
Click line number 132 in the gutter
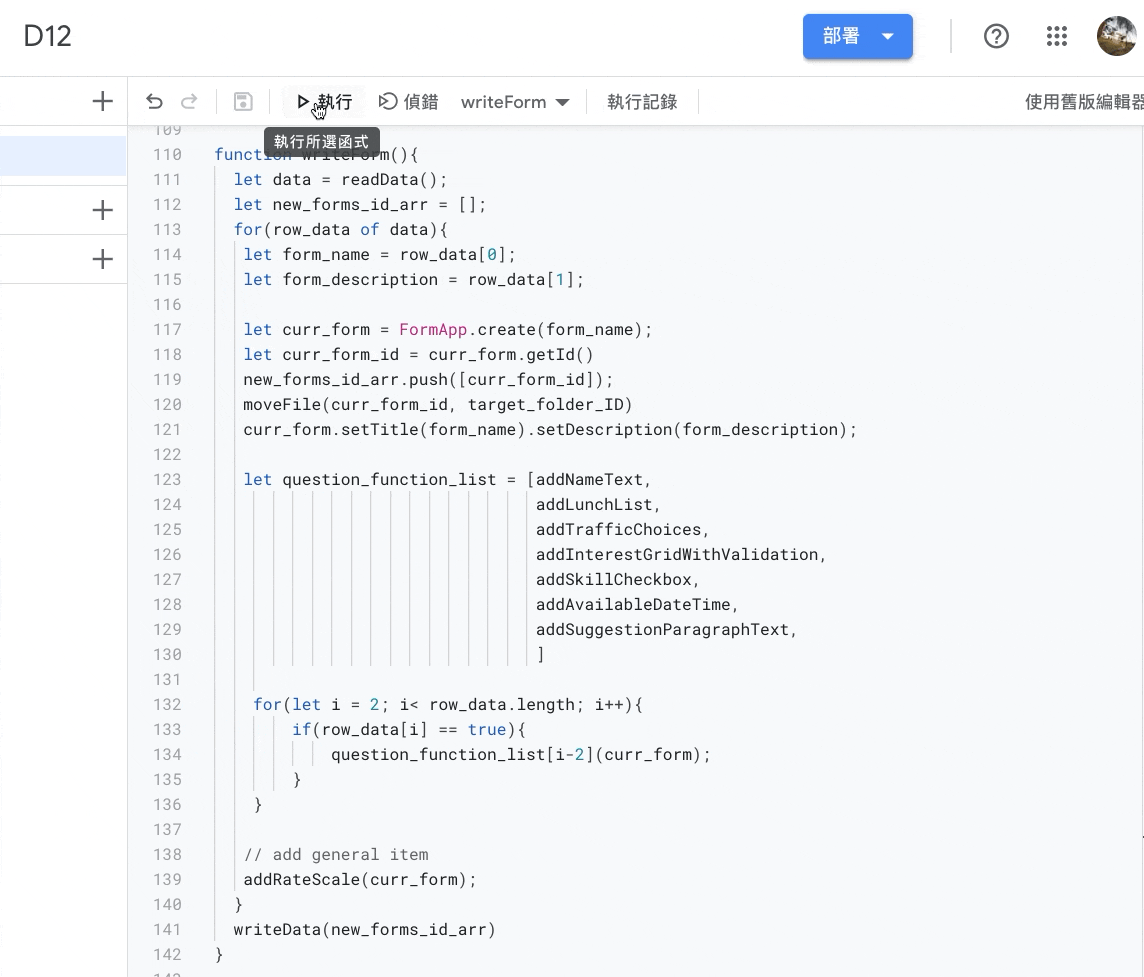(x=167, y=704)
